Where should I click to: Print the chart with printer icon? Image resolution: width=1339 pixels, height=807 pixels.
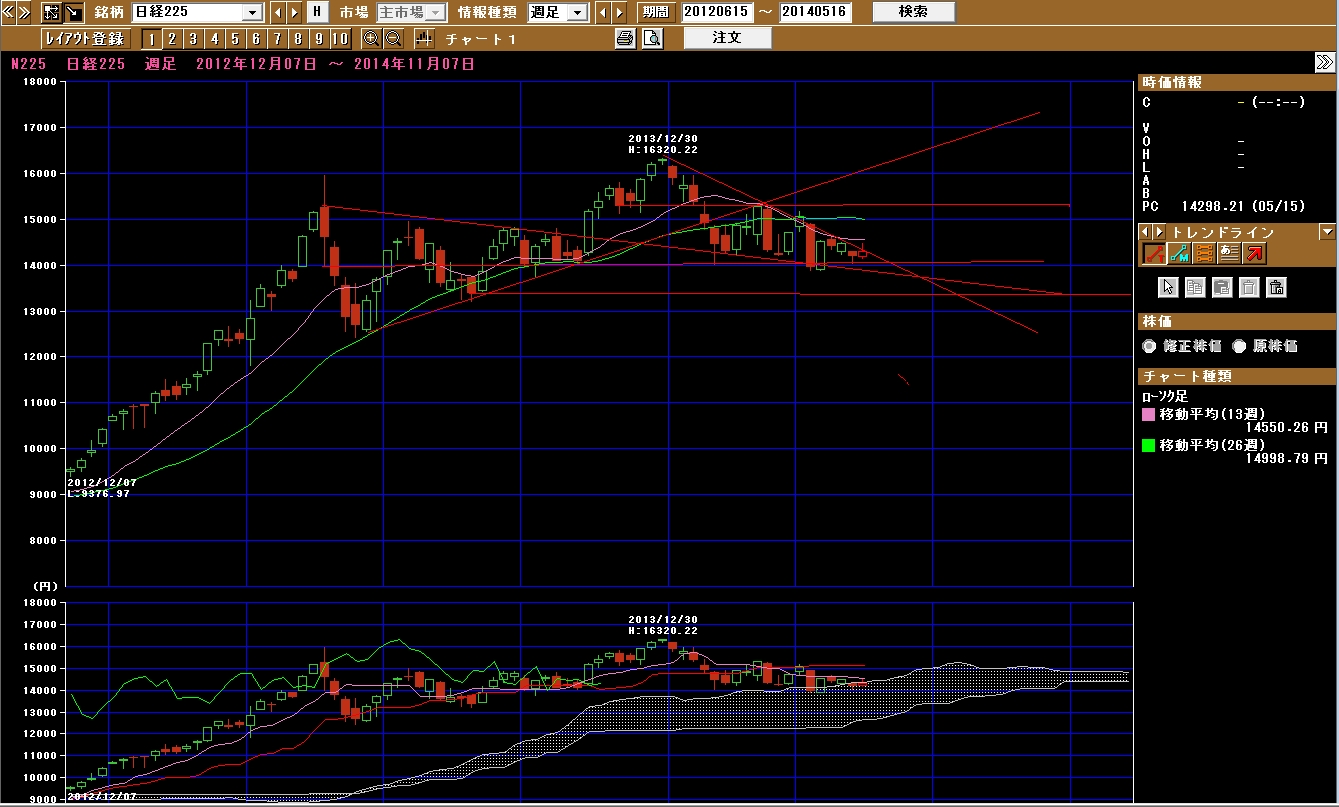[x=625, y=38]
